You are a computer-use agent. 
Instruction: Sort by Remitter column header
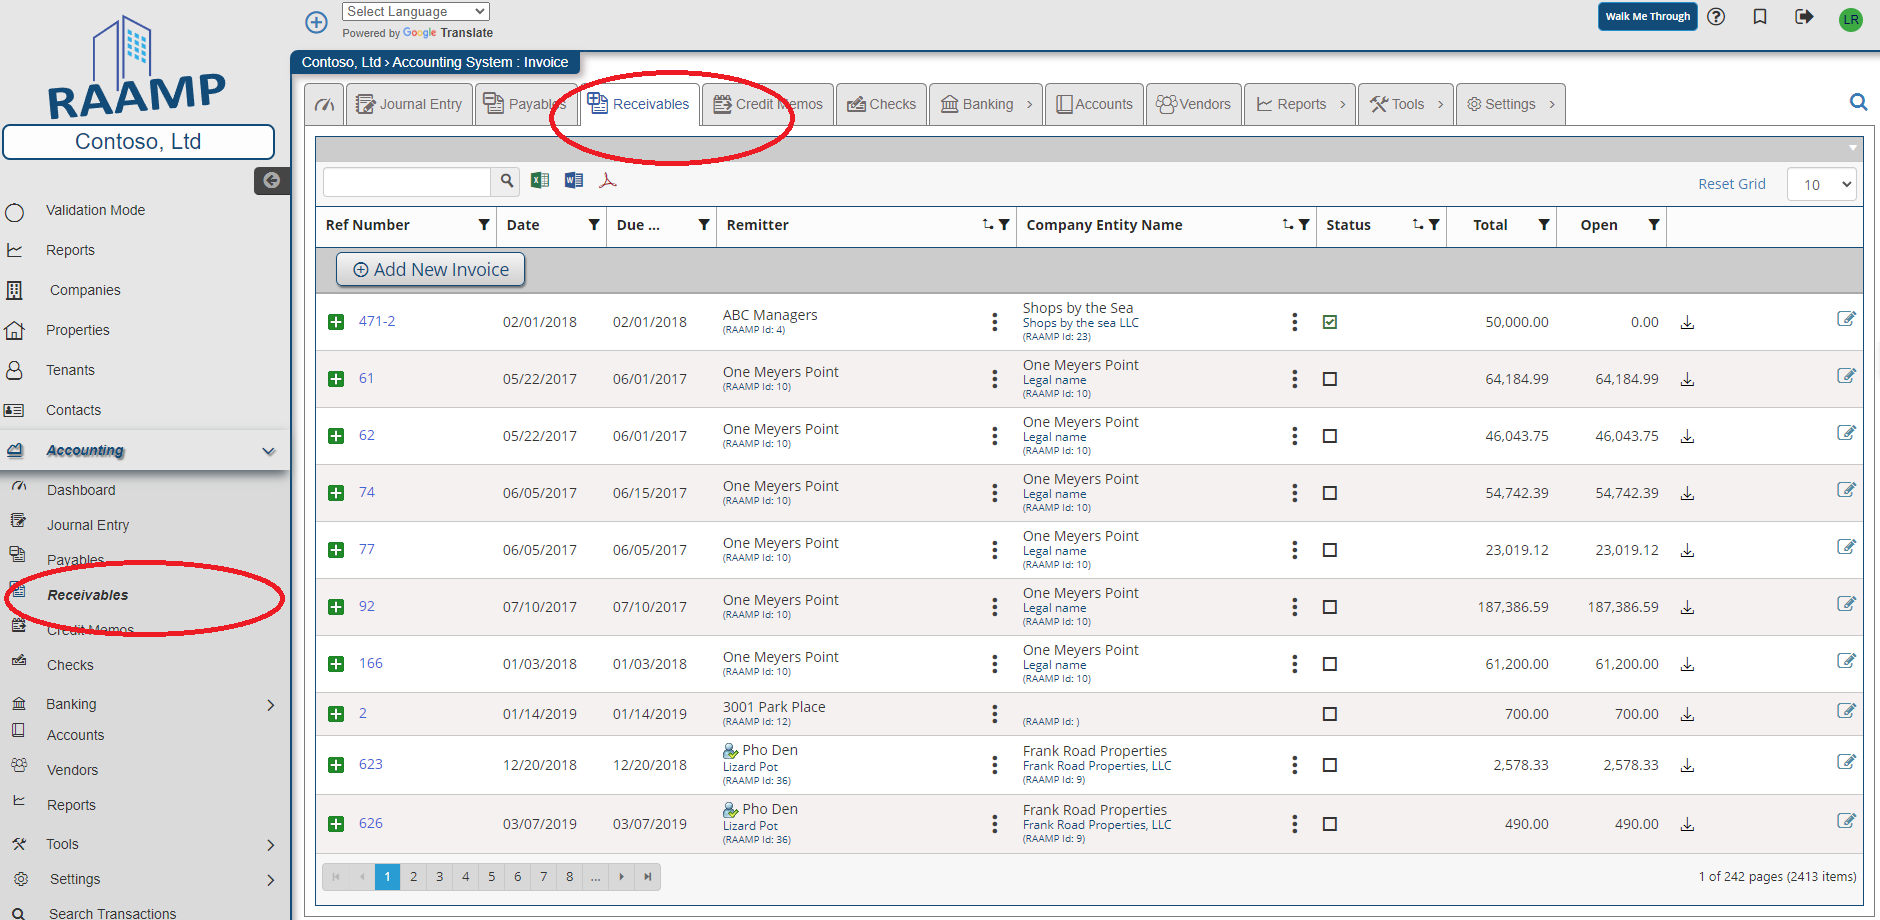pyautogui.click(x=757, y=225)
